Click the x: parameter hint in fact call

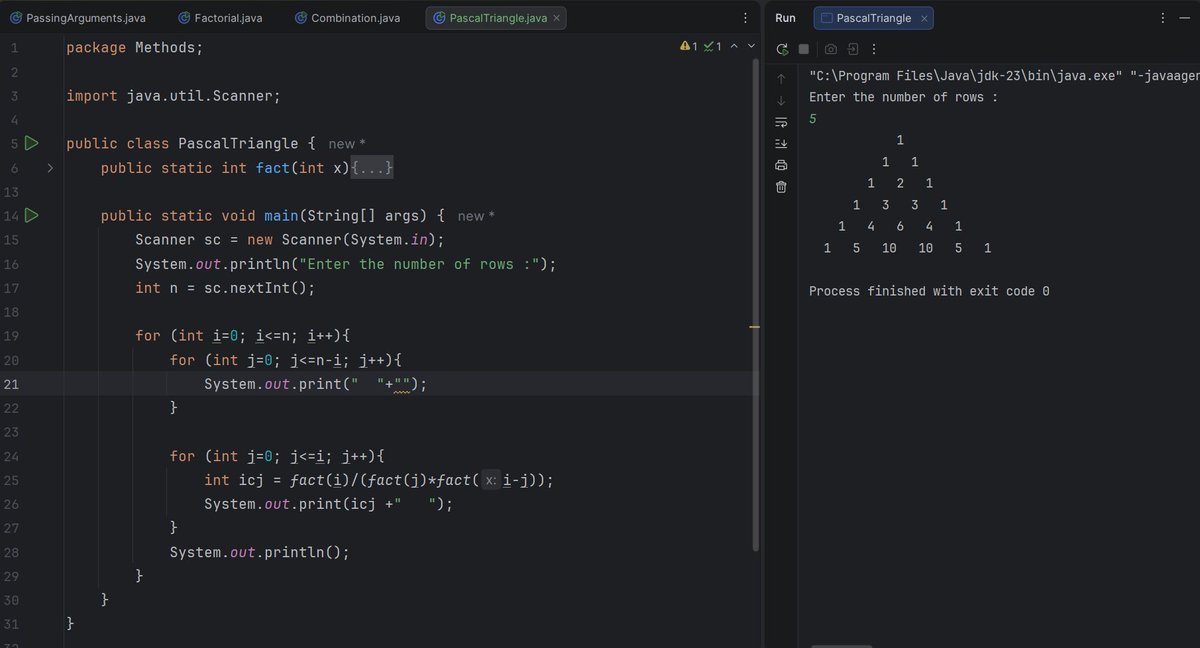491,480
